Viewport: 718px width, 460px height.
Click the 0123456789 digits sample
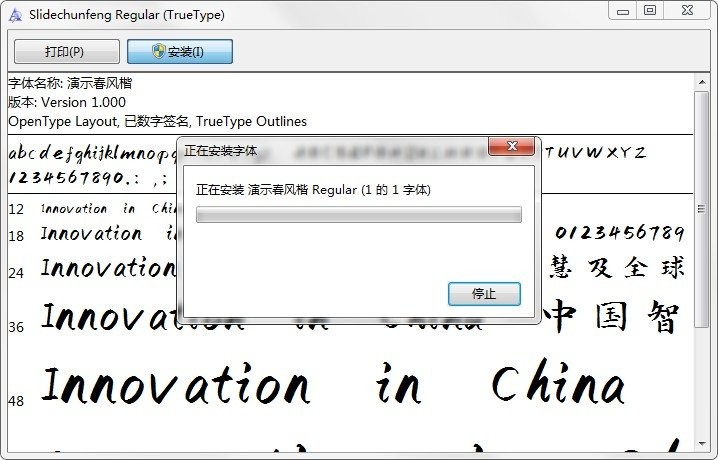click(x=620, y=233)
